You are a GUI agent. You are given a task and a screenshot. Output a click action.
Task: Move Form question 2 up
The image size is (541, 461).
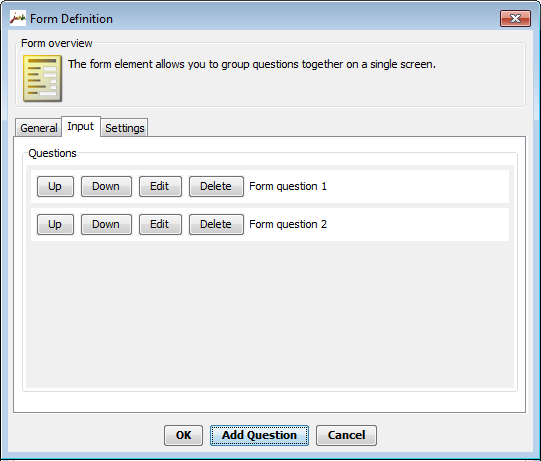tap(55, 224)
